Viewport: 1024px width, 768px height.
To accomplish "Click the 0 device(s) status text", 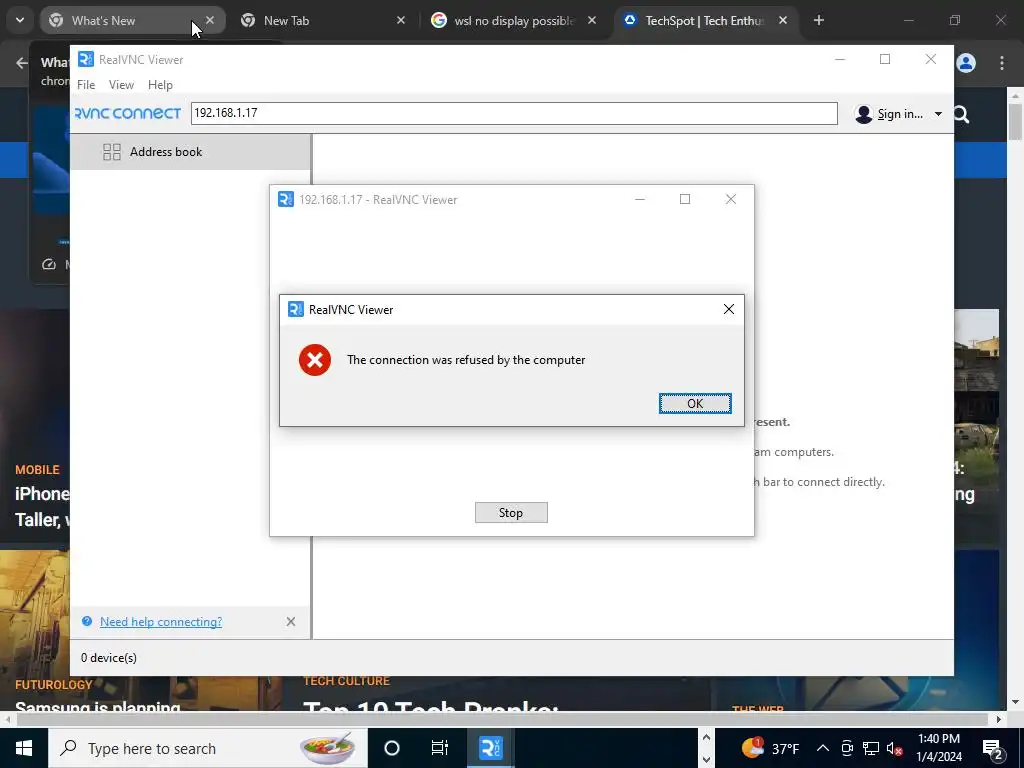I will (x=109, y=658).
